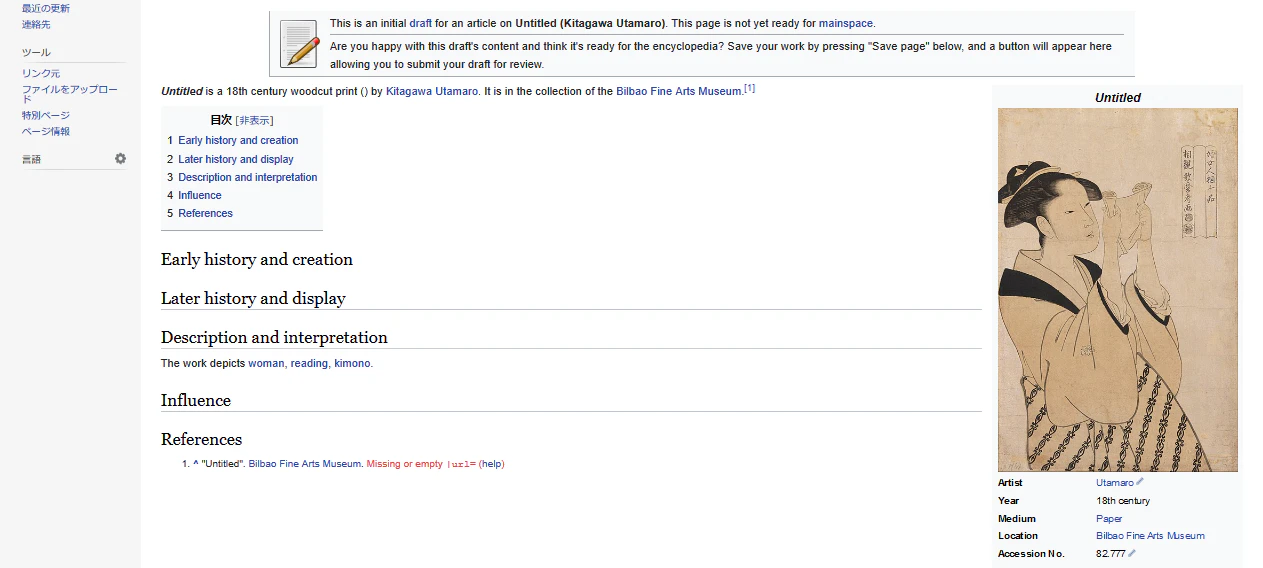Open language settings gear icon
The height and width of the screenshot is (568, 1263).
120,158
